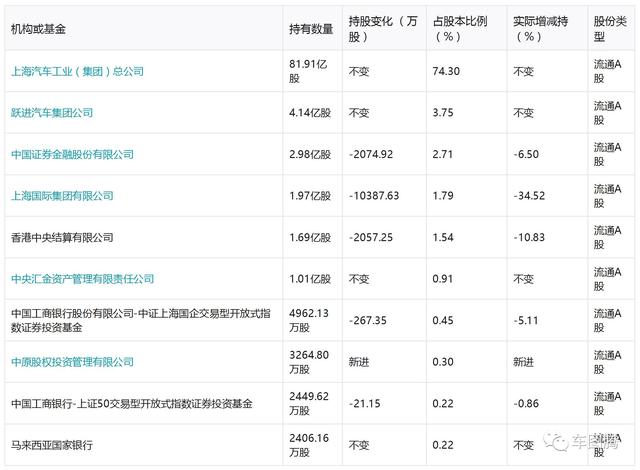Select the 中证上海国企交易型开放式指数证券投资基金 row name
640x470 pixels.
tap(141, 320)
